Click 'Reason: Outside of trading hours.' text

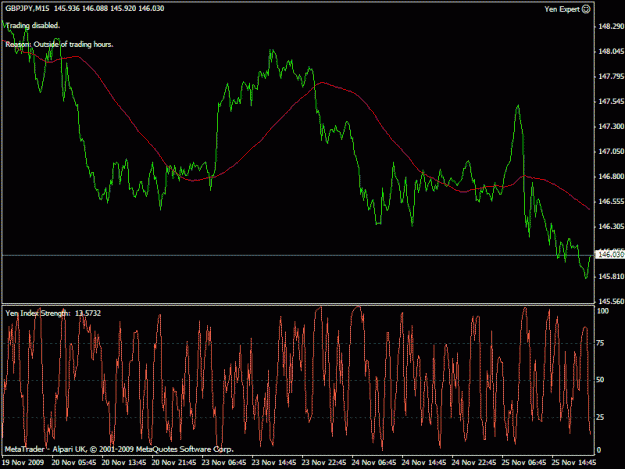click(59, 44)
